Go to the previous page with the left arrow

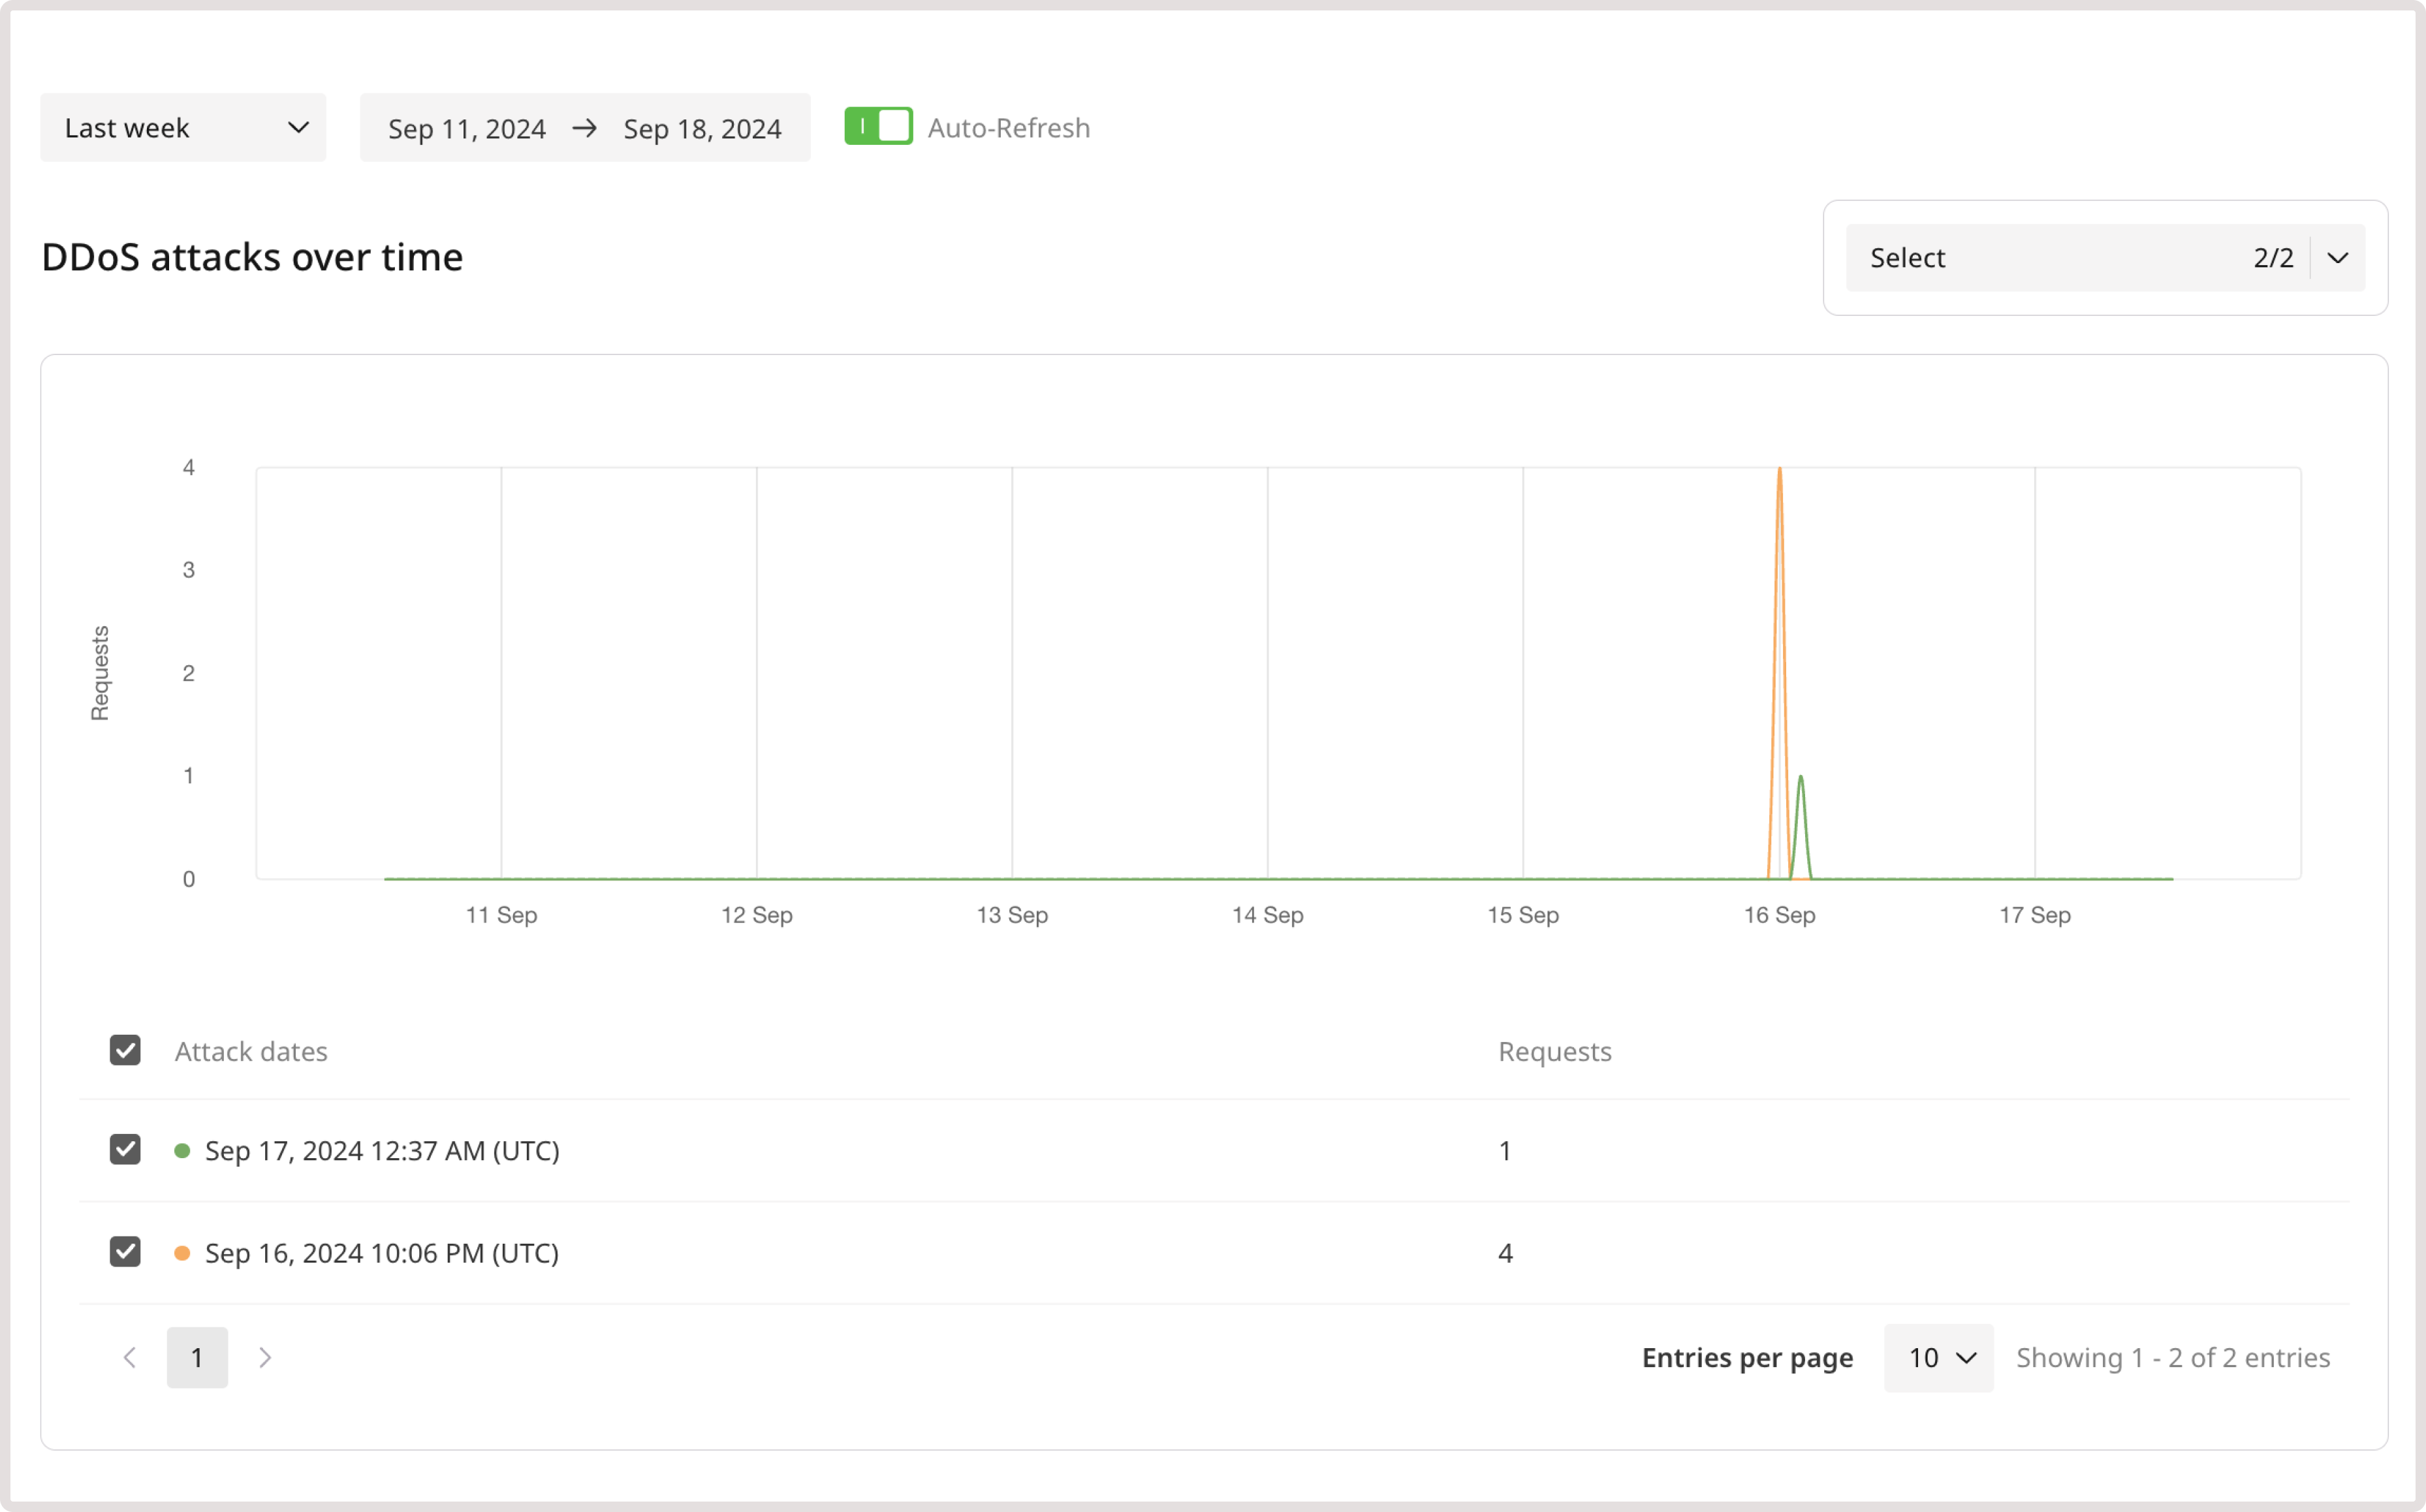click(x=129, y=1357)
